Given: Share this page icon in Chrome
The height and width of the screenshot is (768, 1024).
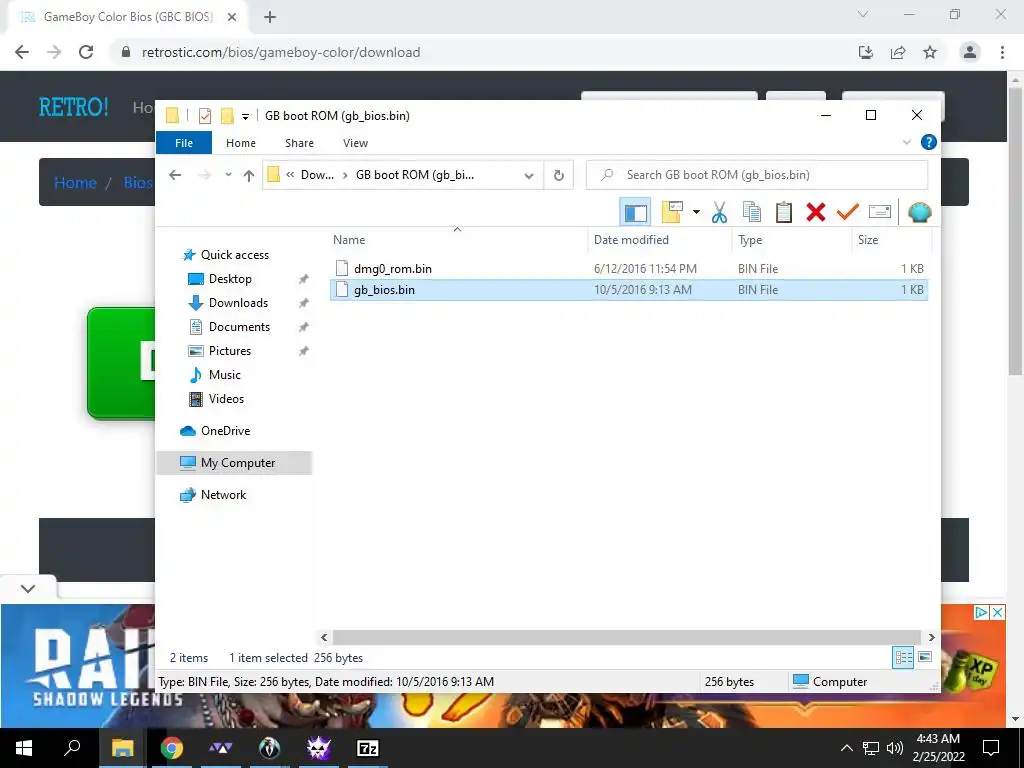Looking at the screenshot, I should click(898, 52).
